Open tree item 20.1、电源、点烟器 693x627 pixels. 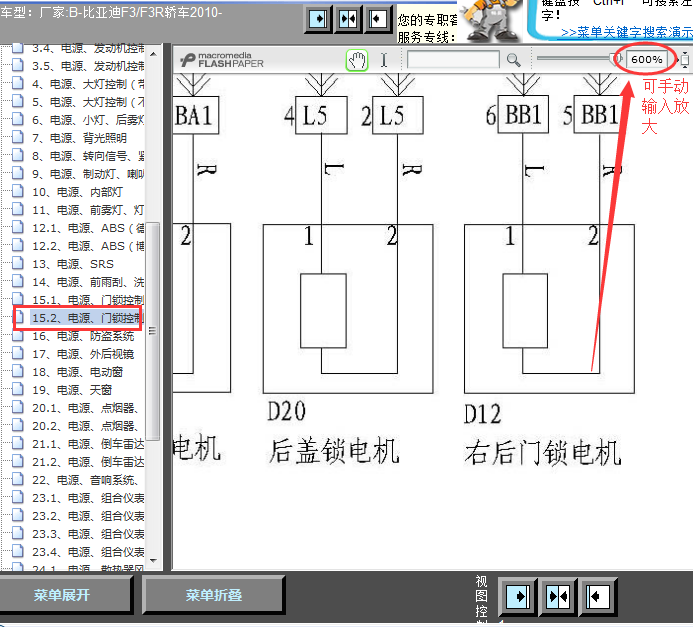pos(85,408)
